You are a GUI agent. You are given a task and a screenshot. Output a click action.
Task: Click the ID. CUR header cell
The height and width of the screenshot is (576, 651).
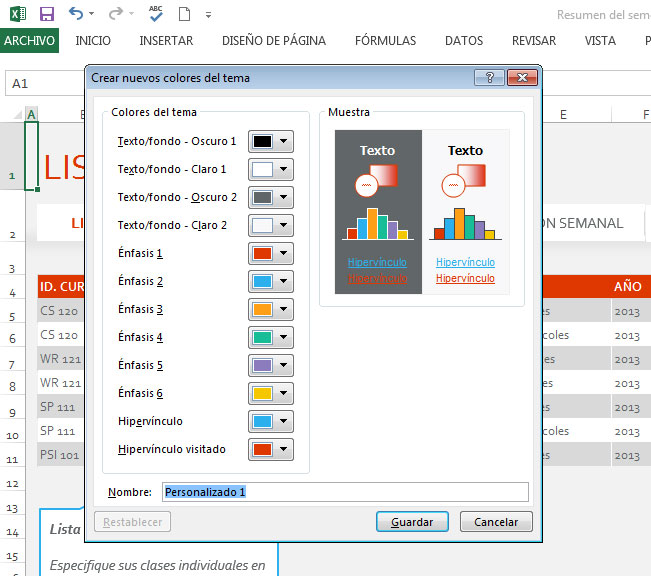(62, 286)
